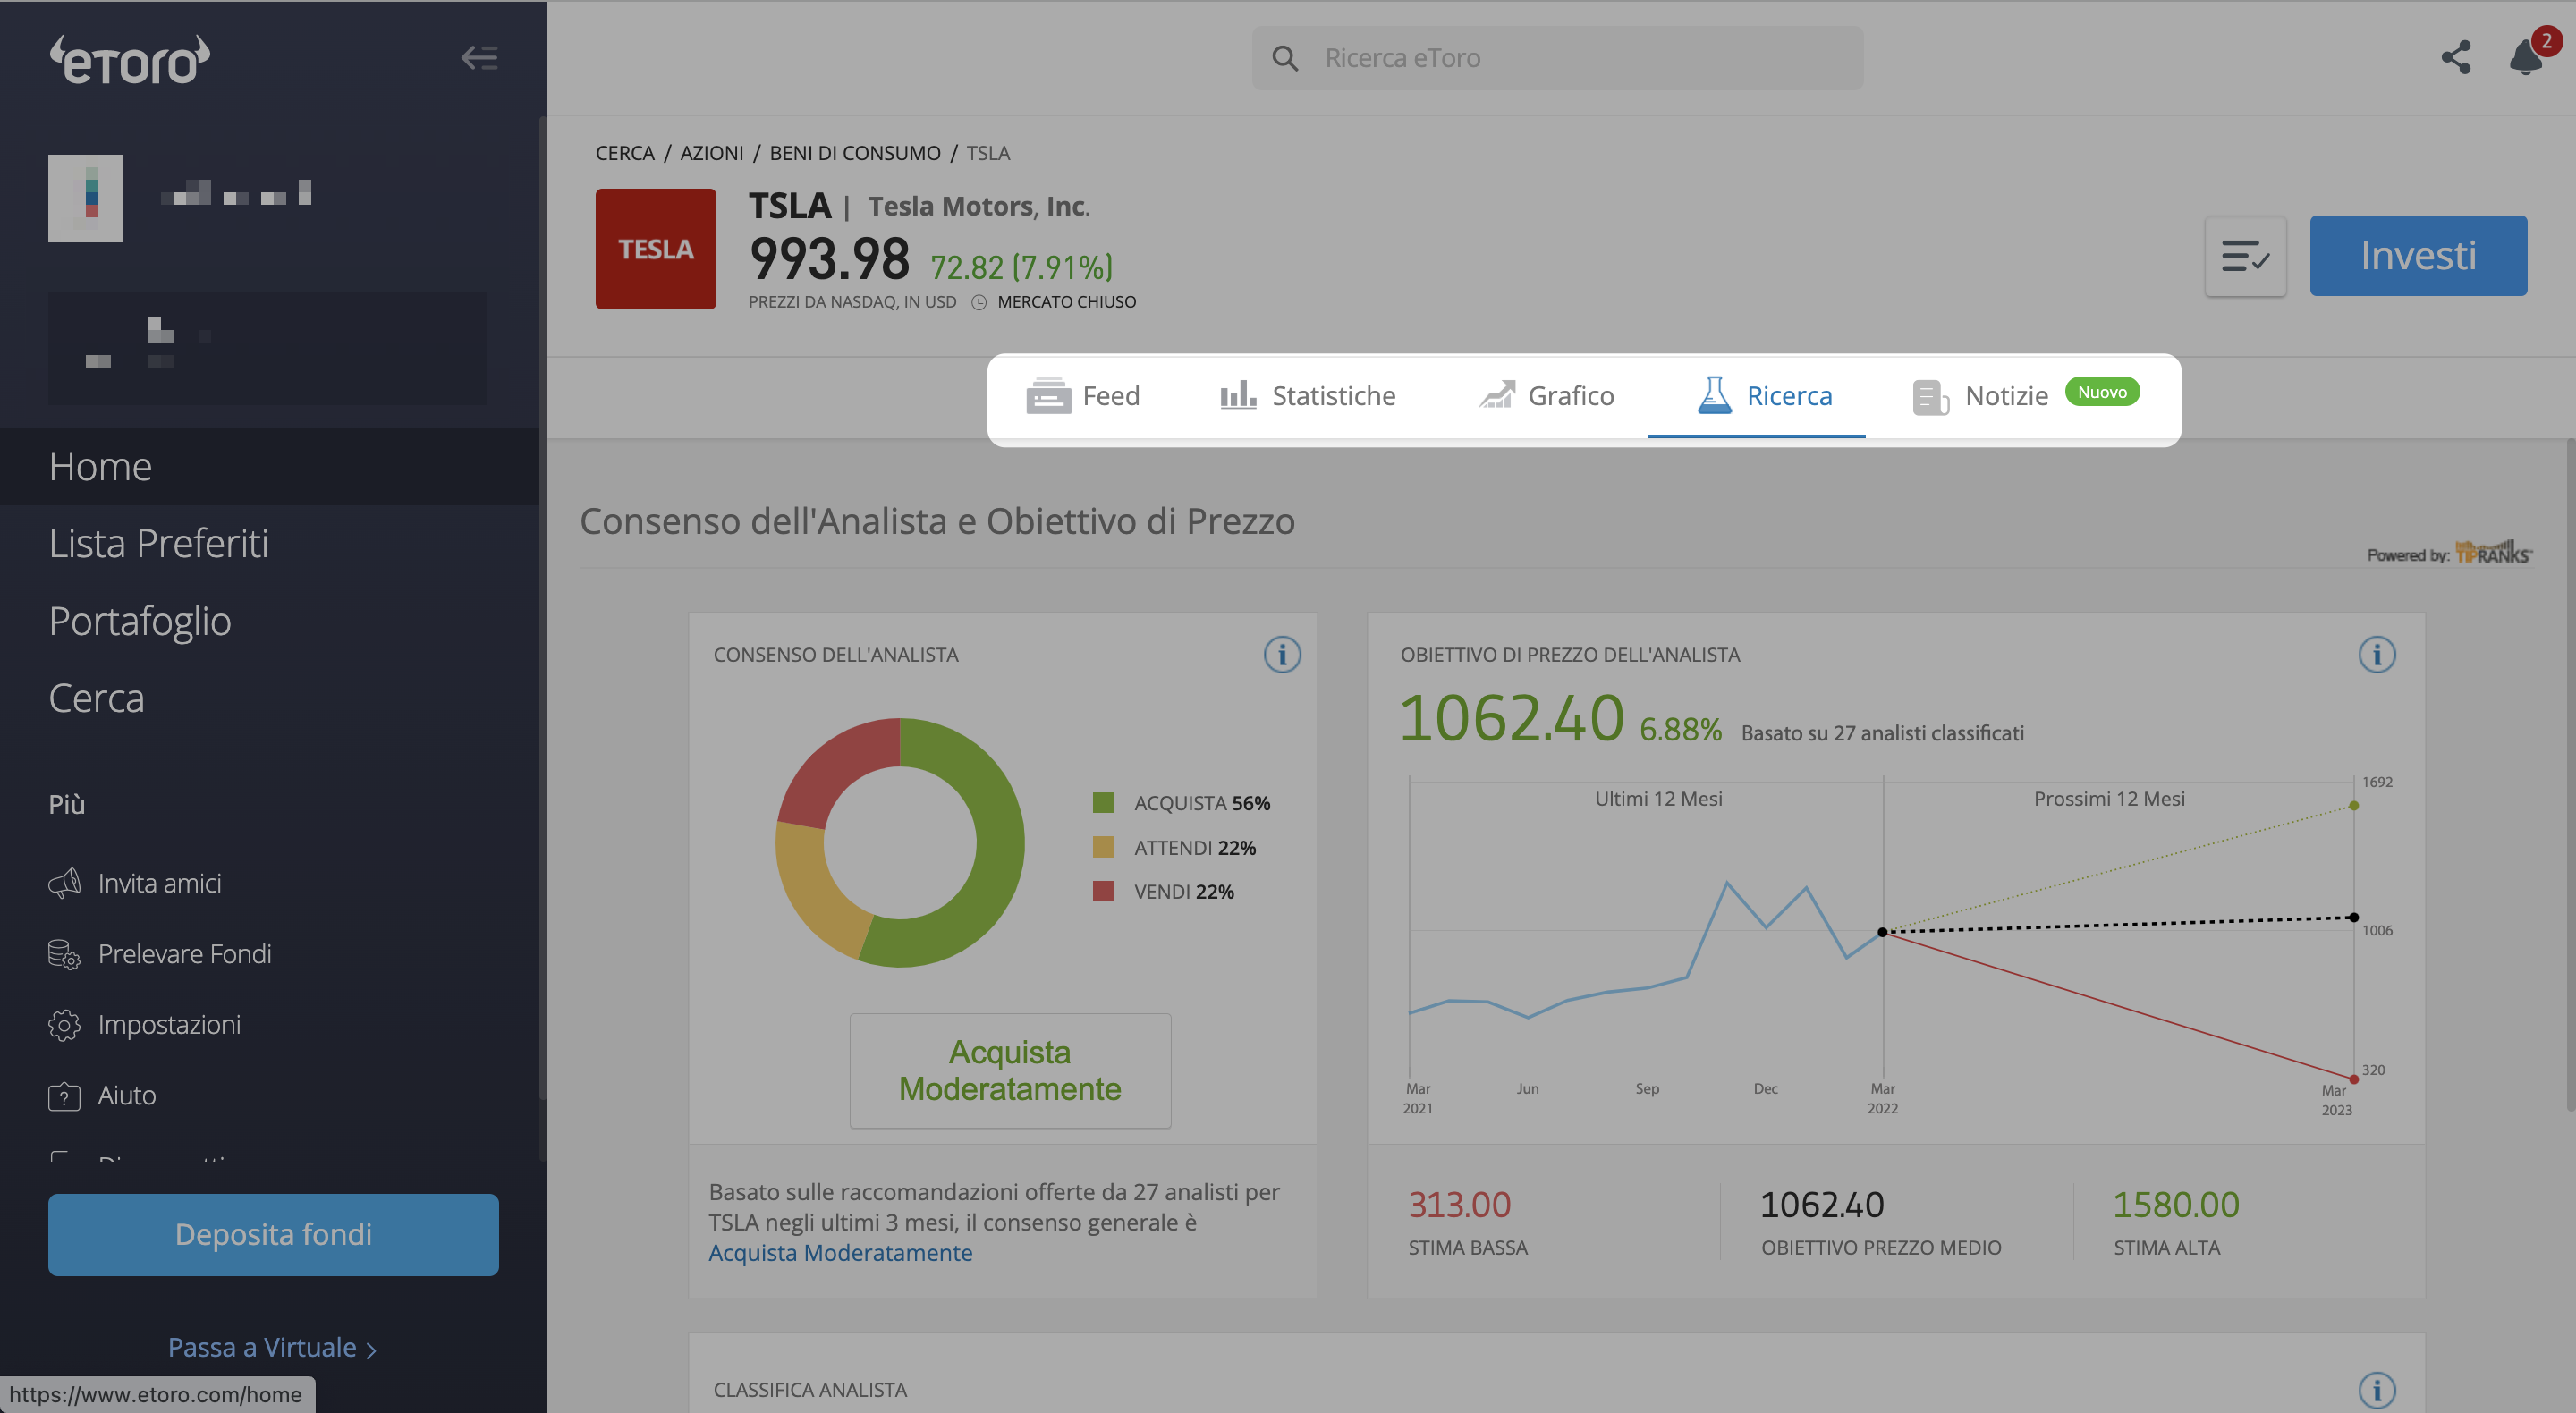2576x1413 pixels.
Task: Open the Grafico tab
Action: click(x=1546, y=396)
